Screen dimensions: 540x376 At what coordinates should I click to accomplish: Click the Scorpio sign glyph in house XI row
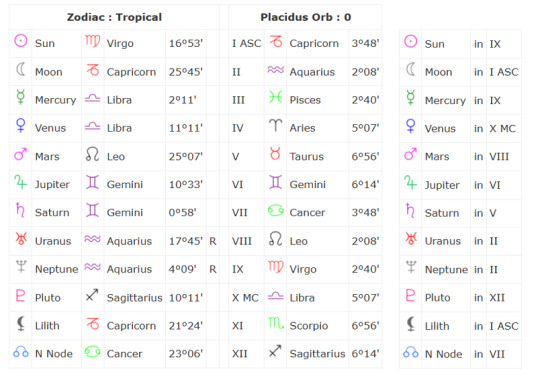276,323
